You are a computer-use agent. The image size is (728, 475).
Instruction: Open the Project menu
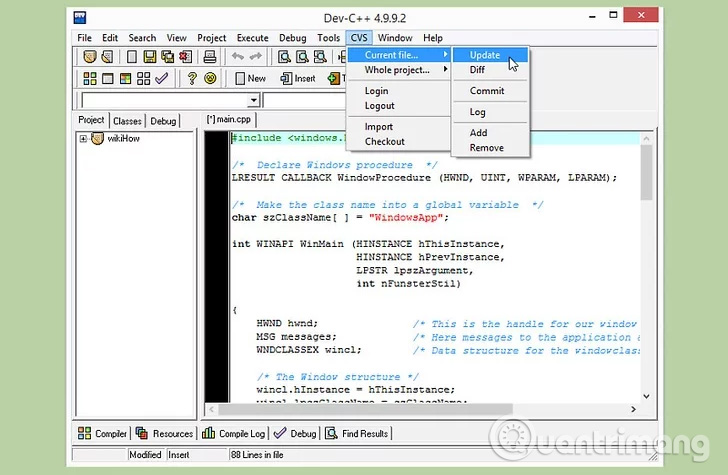pos(211,38)
